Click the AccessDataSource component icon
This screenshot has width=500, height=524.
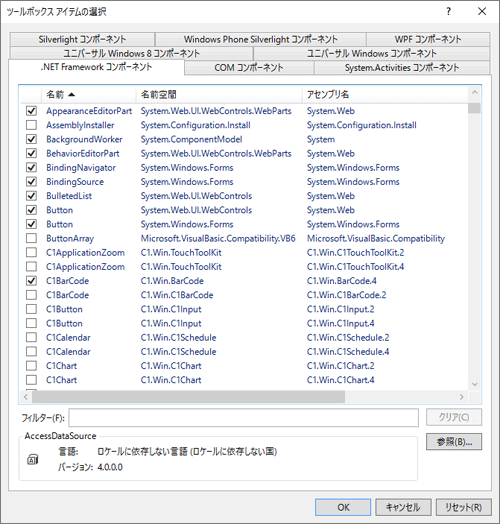pos(32,460)
